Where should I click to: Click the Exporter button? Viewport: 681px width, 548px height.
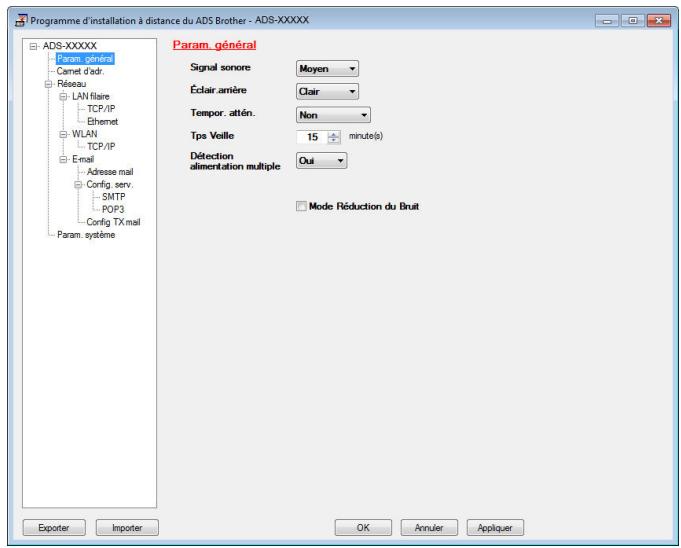click(54, 528)
